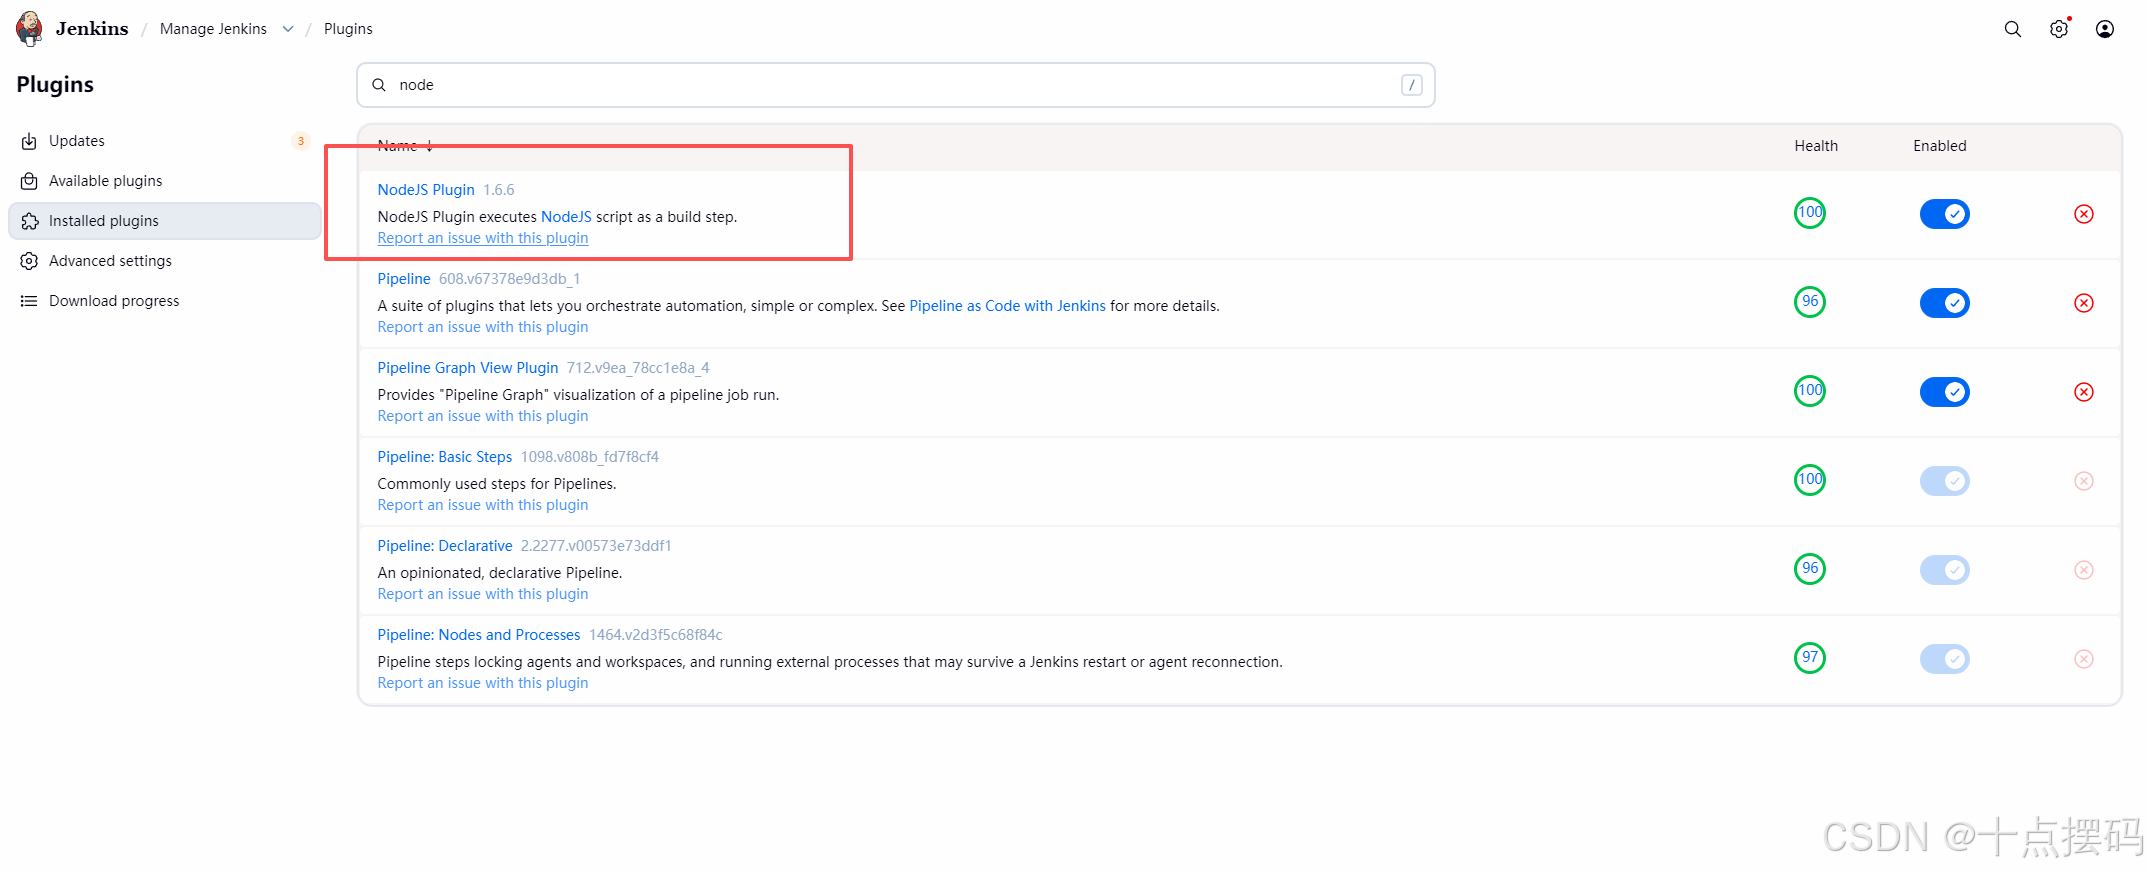
Task: Click the Plugins breadcrumb
Action: [x=348, y=29]
